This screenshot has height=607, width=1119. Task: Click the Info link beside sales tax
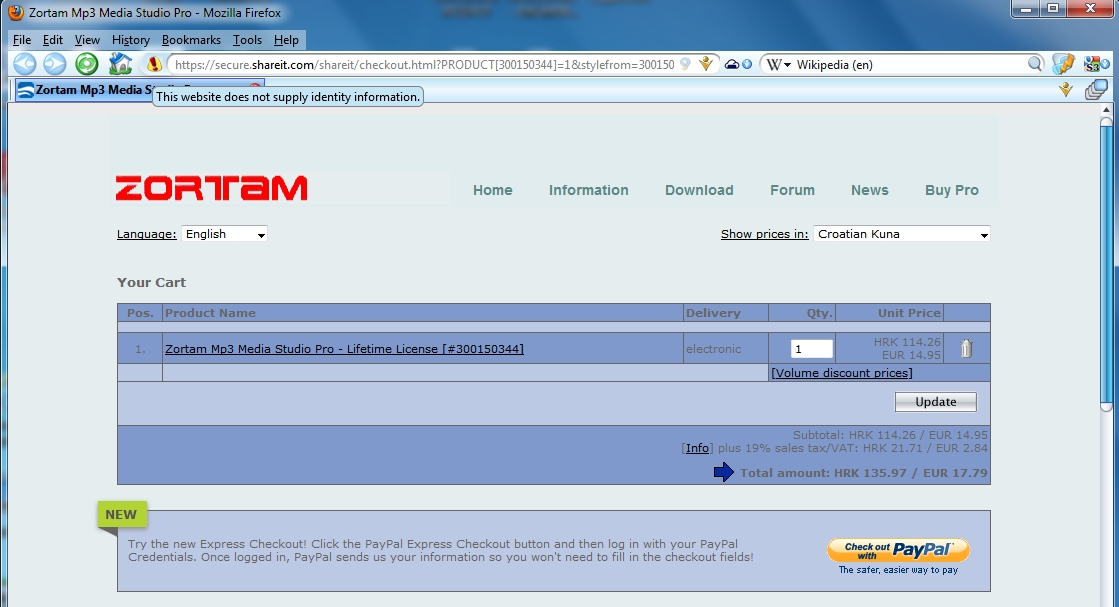coord(697,448)
